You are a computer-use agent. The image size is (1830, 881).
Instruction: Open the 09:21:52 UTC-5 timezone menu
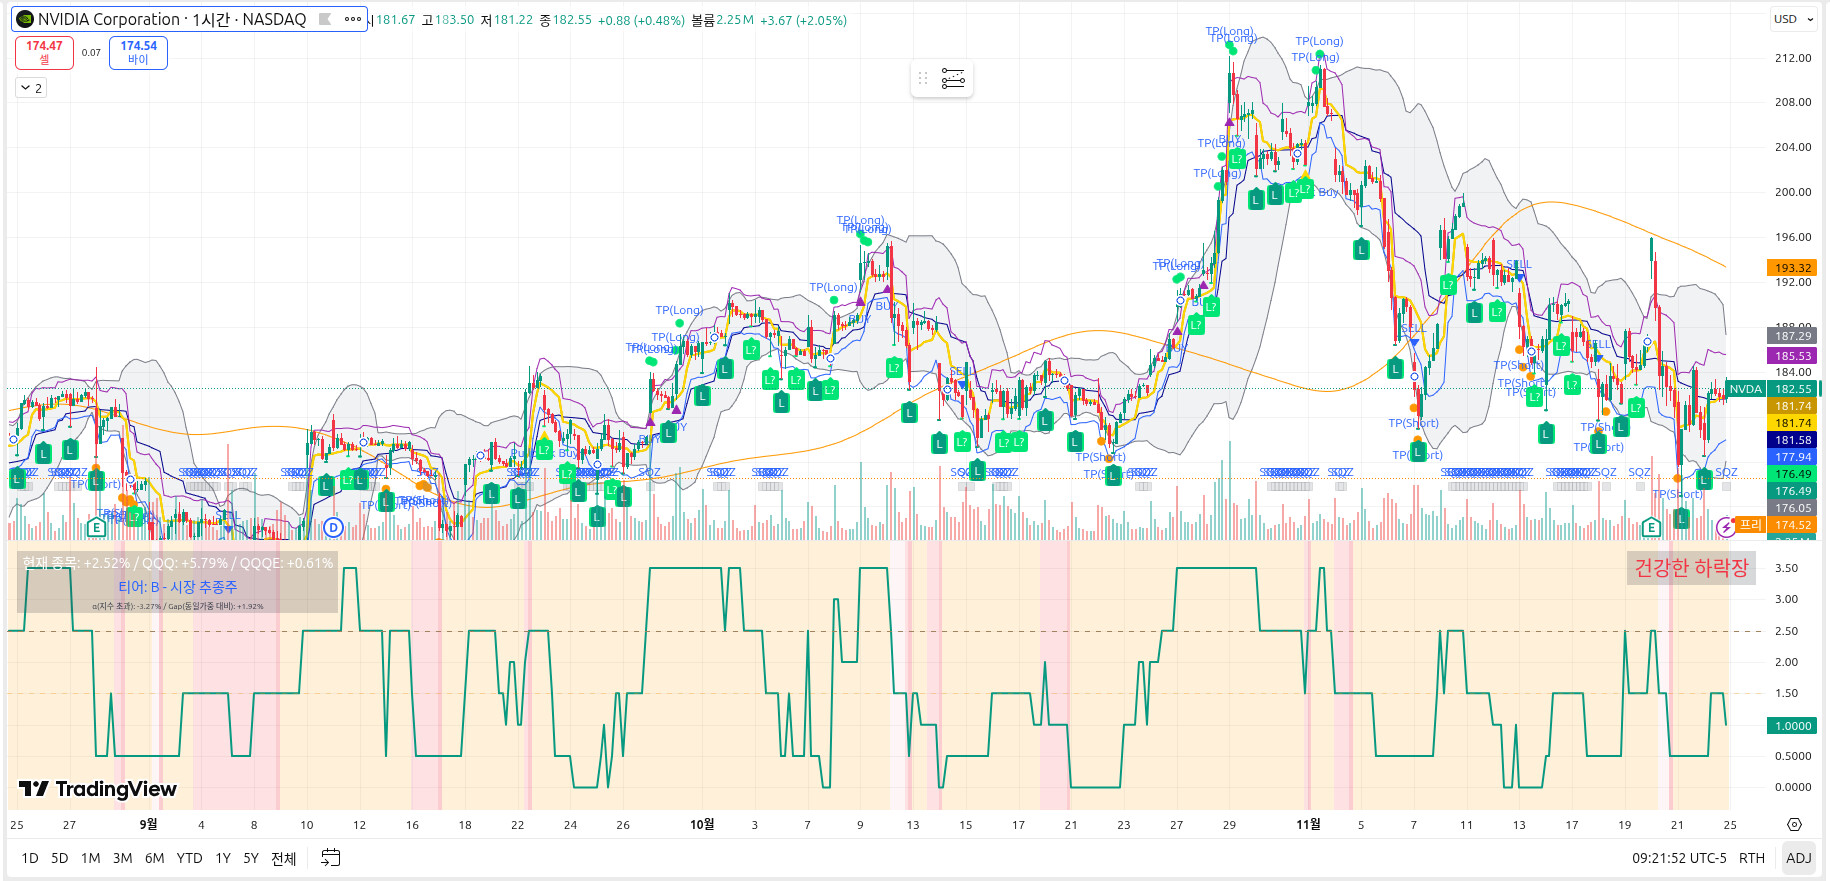tap(1679, 858)
